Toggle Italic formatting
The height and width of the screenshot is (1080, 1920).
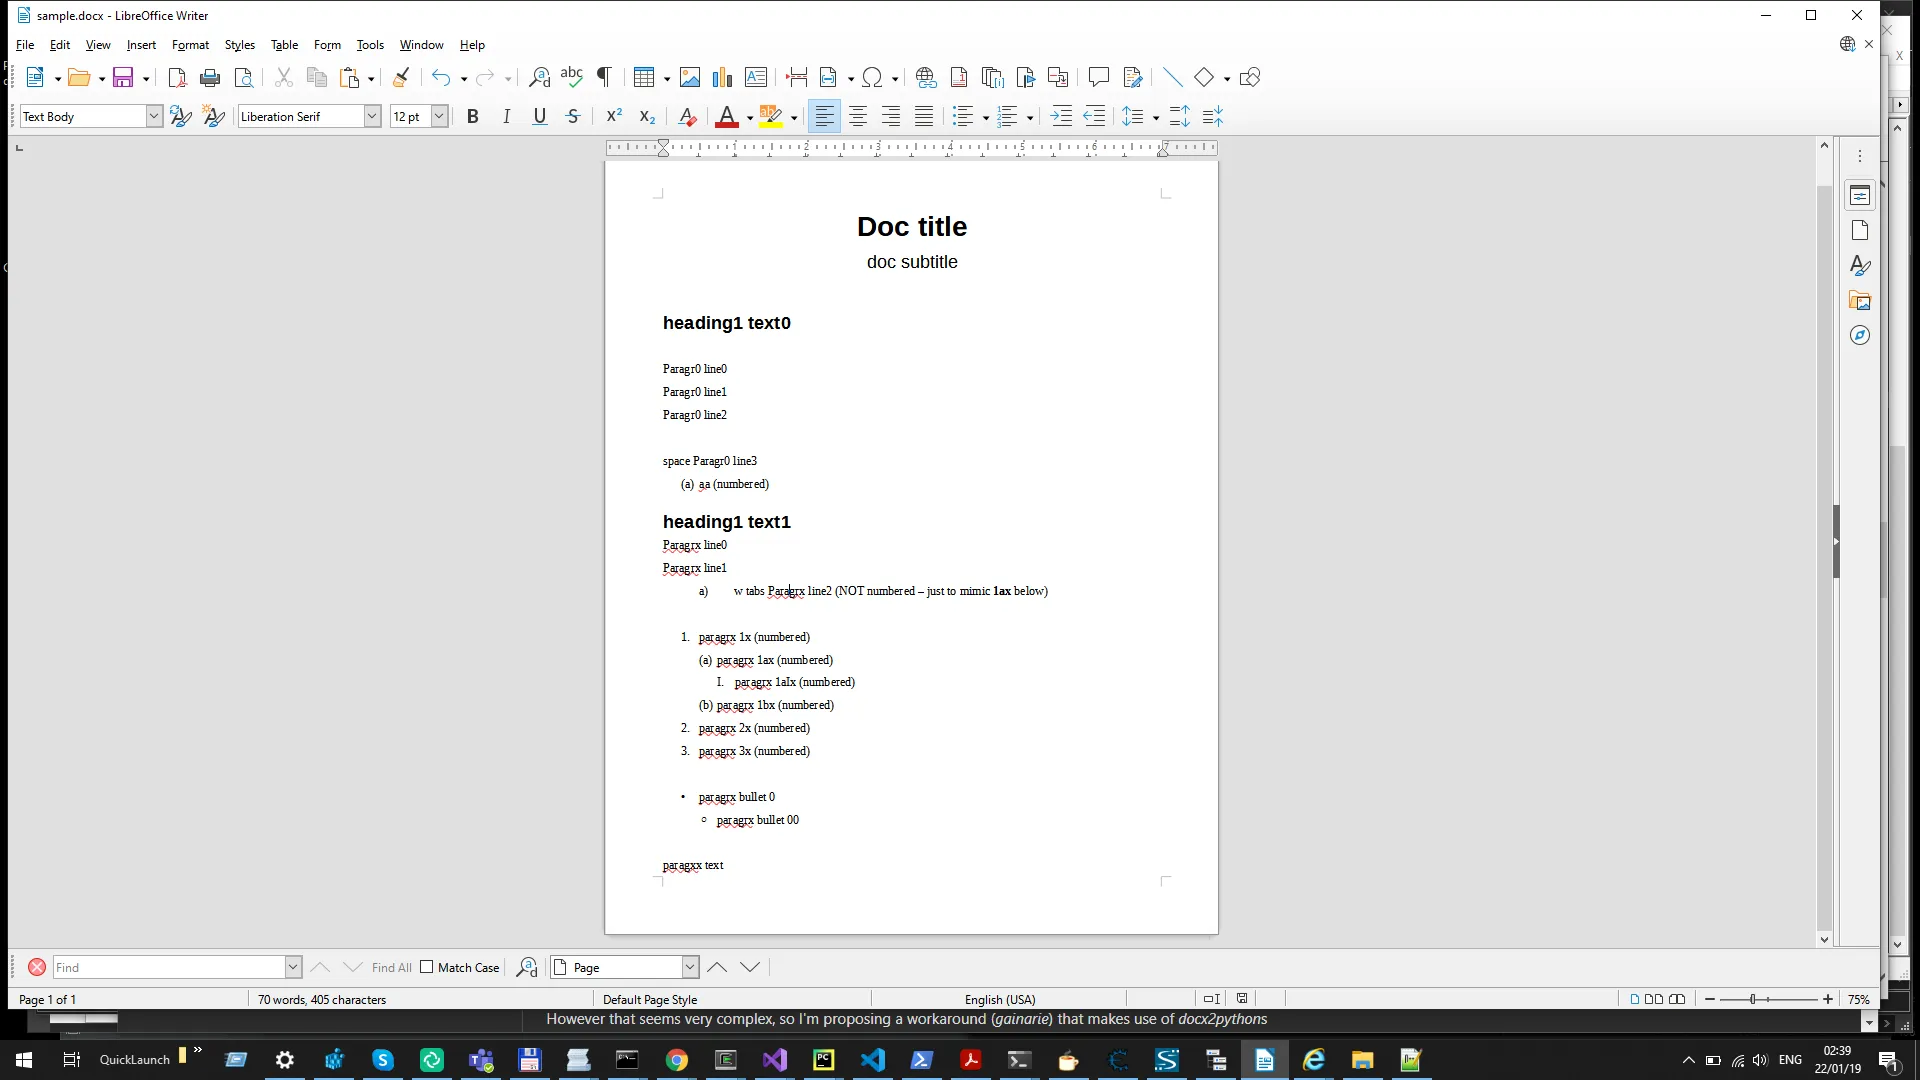(x=506, y=117)
